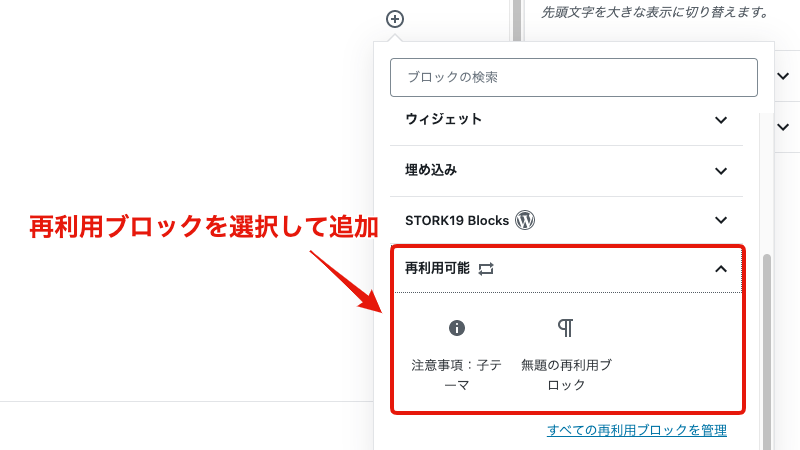Focus the ブロックの検索 search field
Viewport: 800px width, 450px height.
pos(573,78)
